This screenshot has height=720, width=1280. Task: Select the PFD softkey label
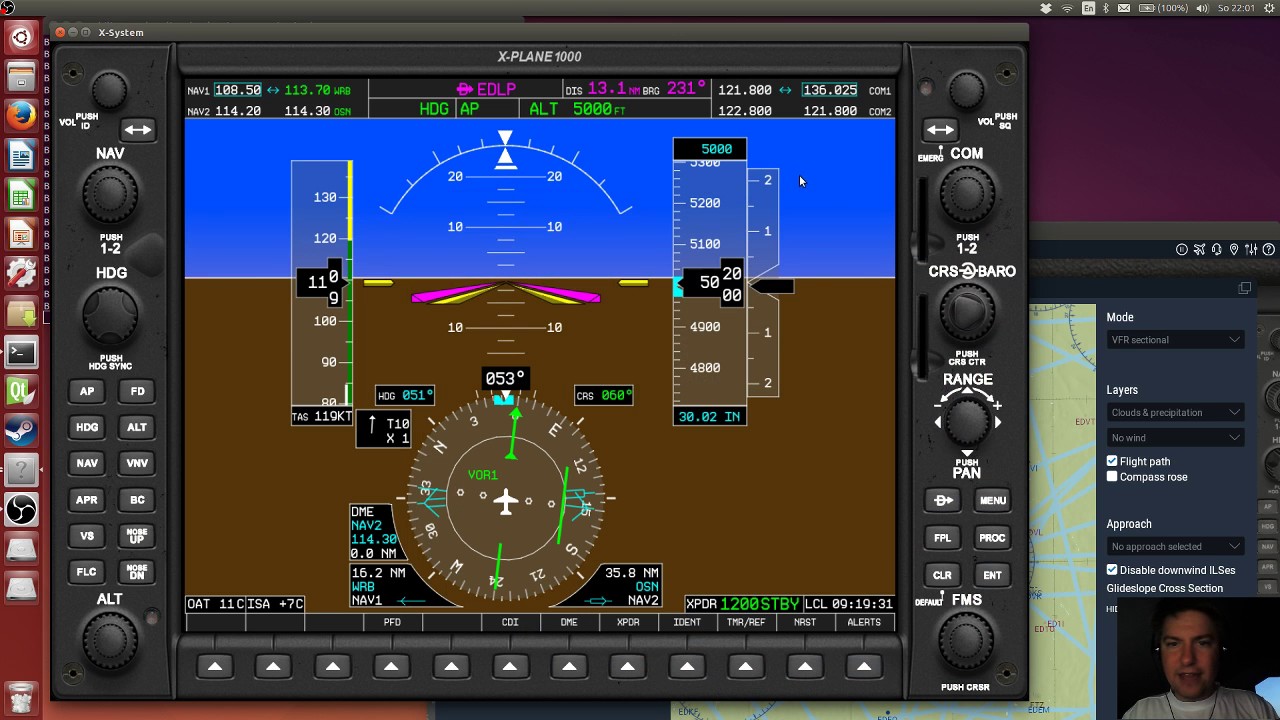(392, 622)
